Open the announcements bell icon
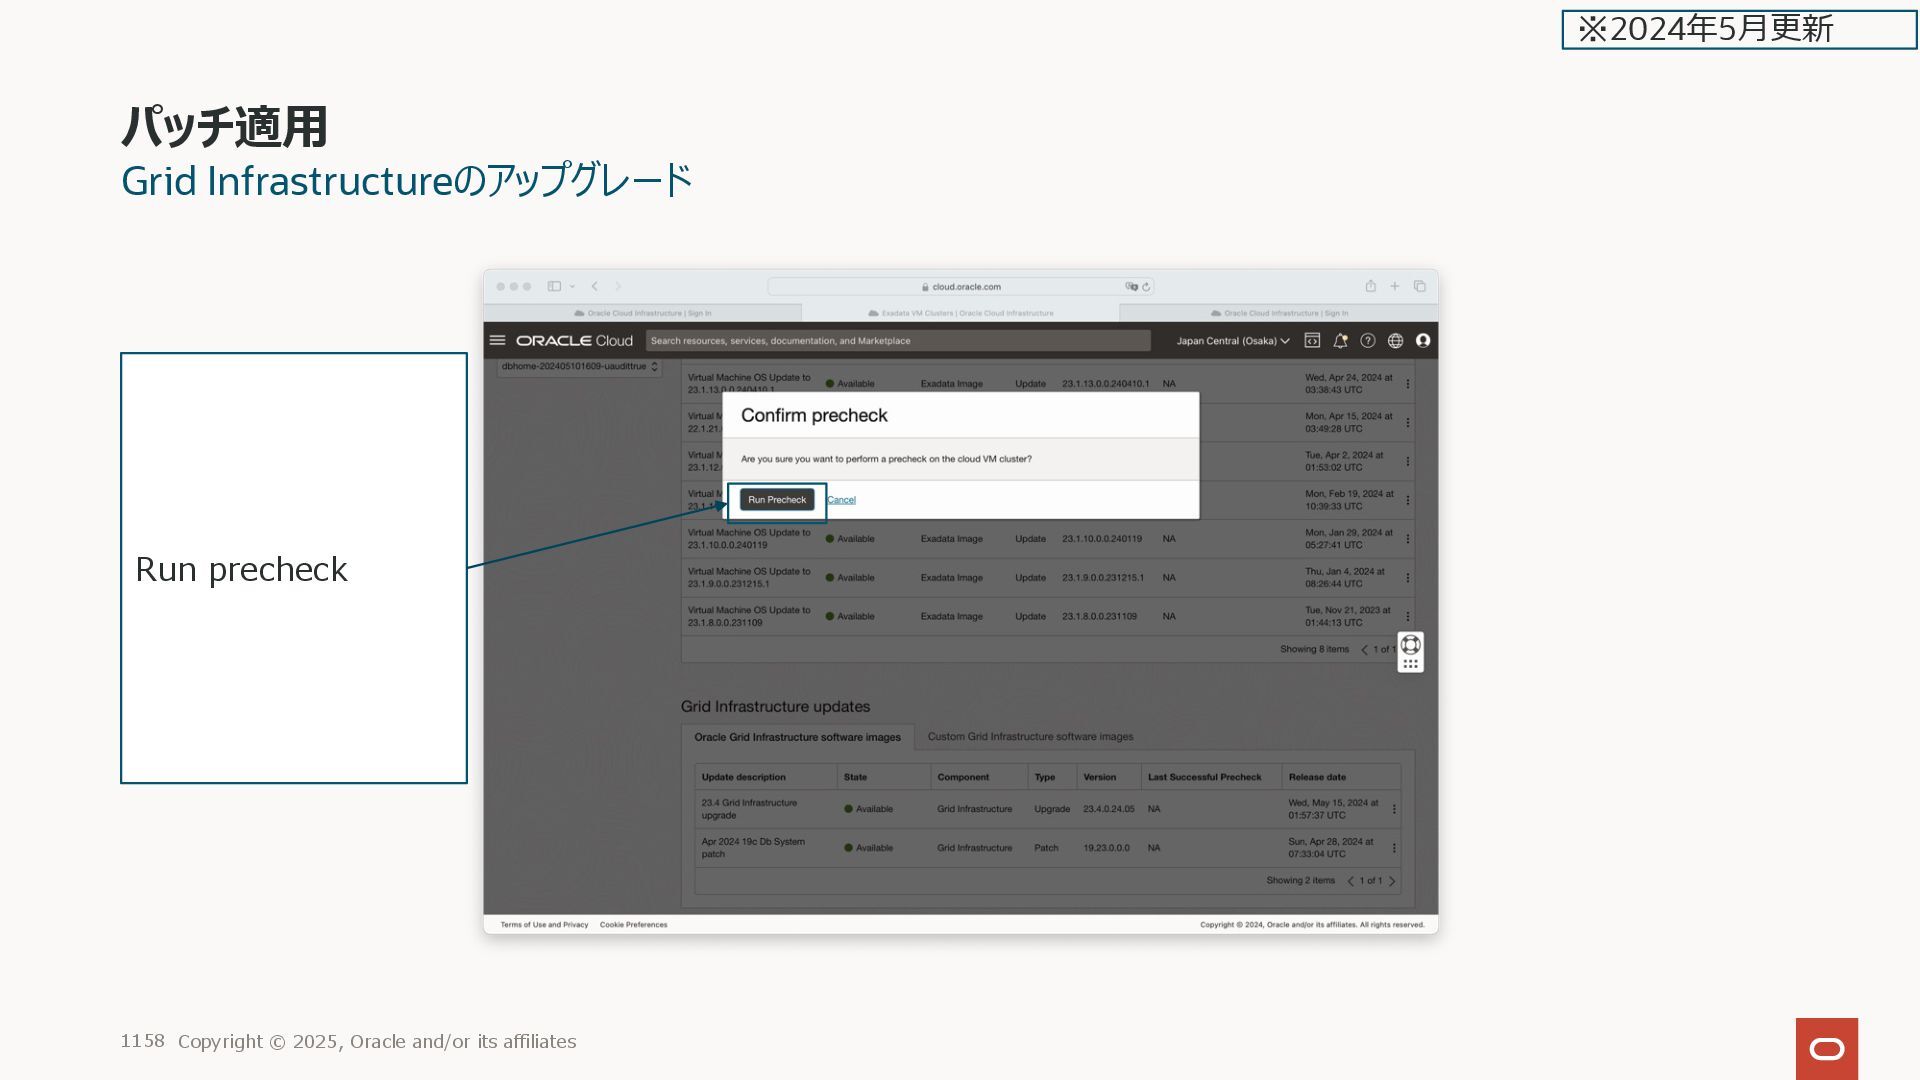Image resolution: width=1920 pixels, height=1080 pixels. click(1340, 340)
